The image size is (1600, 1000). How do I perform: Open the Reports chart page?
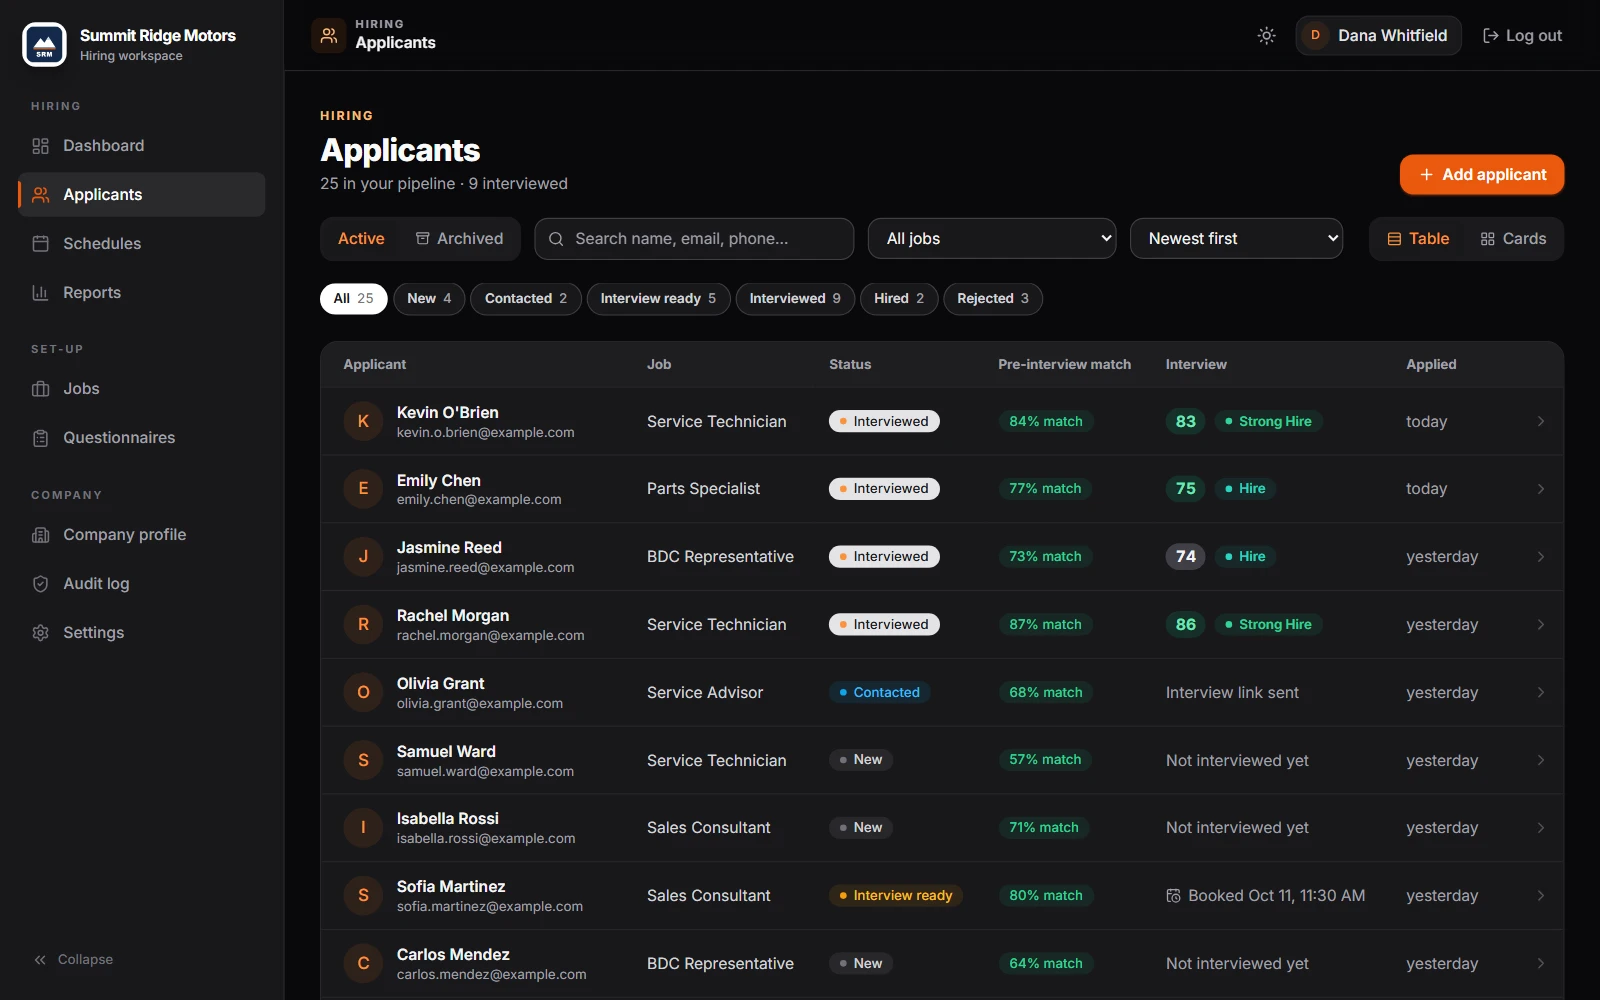(x=141, y=293)
